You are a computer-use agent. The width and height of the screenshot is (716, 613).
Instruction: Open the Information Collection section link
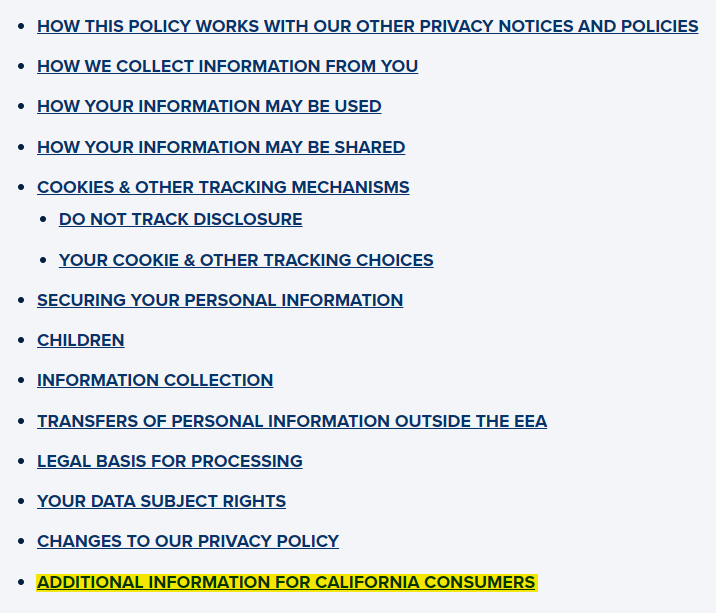[155, 380]
